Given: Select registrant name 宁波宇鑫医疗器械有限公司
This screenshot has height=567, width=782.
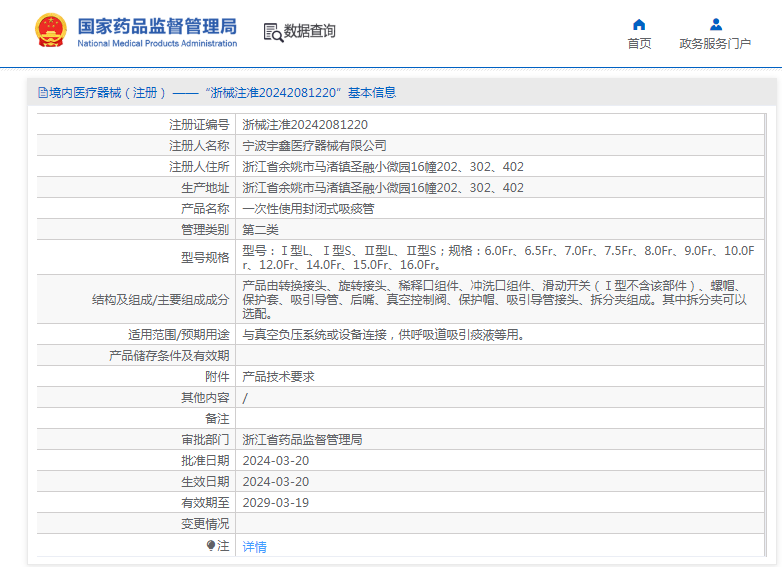Looking at the screenshot, I should tap(314, 146).
